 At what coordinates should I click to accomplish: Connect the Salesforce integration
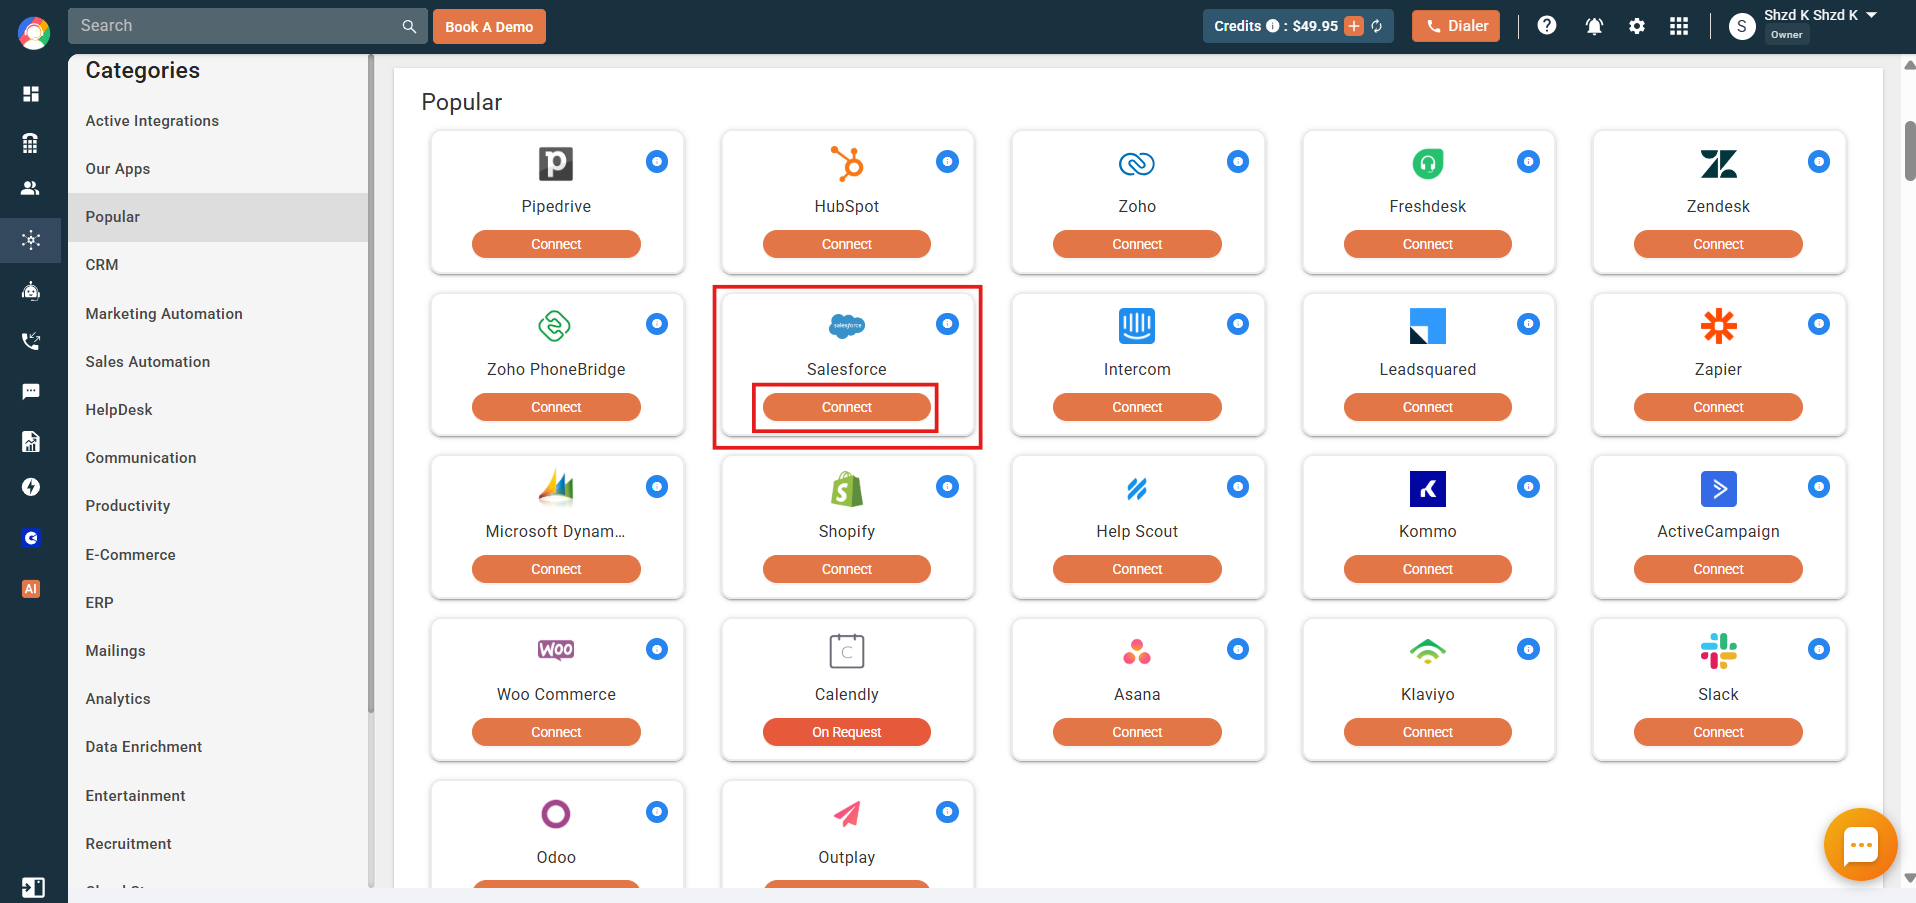tap(847, 407)
